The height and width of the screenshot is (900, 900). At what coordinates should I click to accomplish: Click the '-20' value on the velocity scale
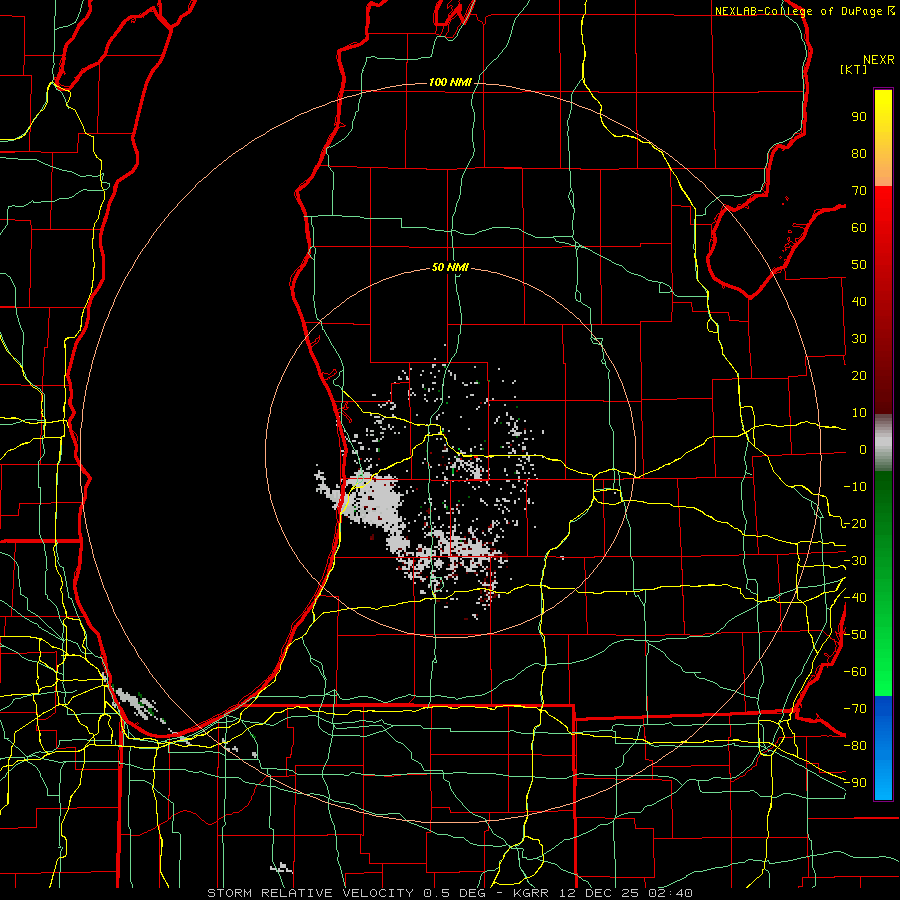point(855,524)
